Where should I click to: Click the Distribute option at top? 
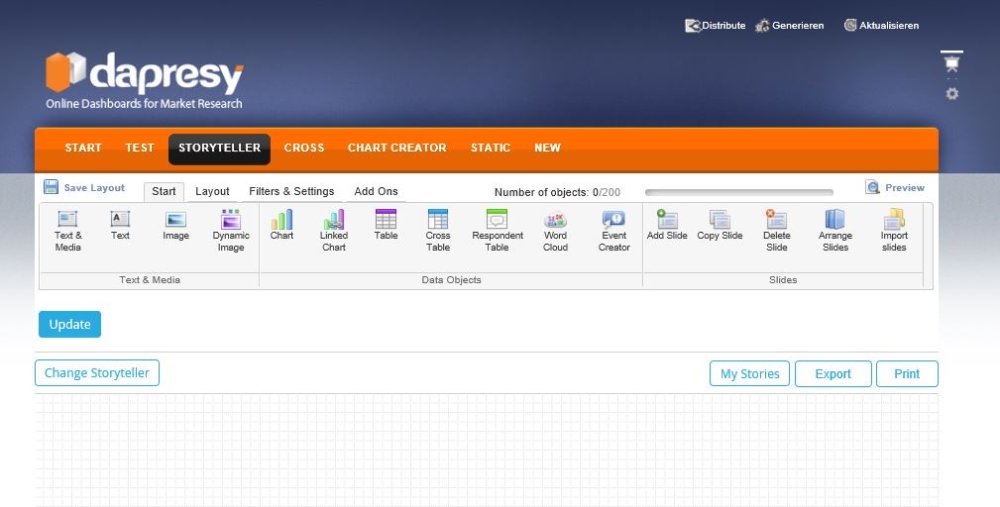(715, 26)
